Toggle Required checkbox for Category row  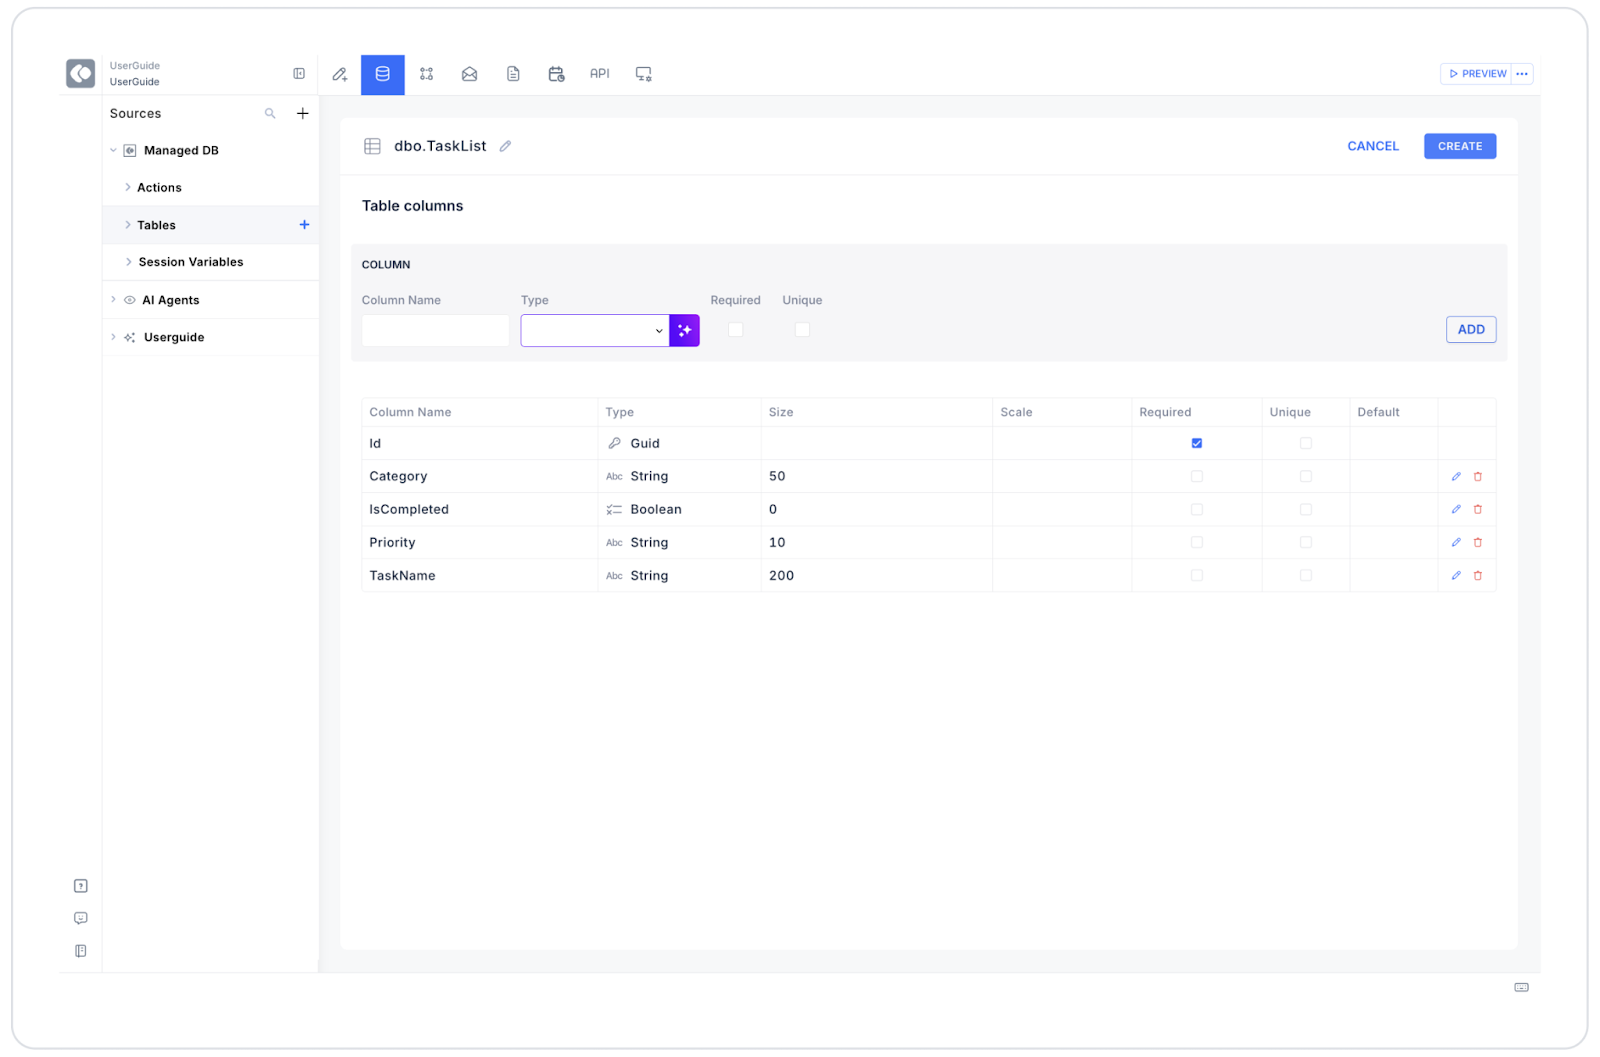pos(1197,477)
